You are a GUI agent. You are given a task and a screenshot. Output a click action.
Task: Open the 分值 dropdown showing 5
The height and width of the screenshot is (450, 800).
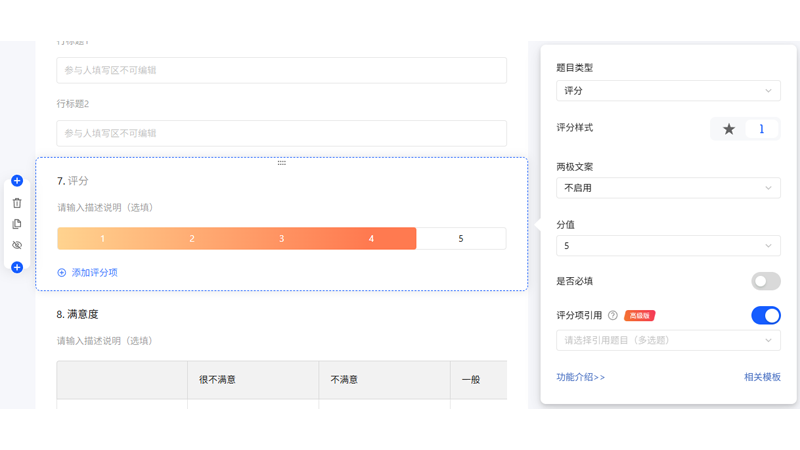[668, 246]
